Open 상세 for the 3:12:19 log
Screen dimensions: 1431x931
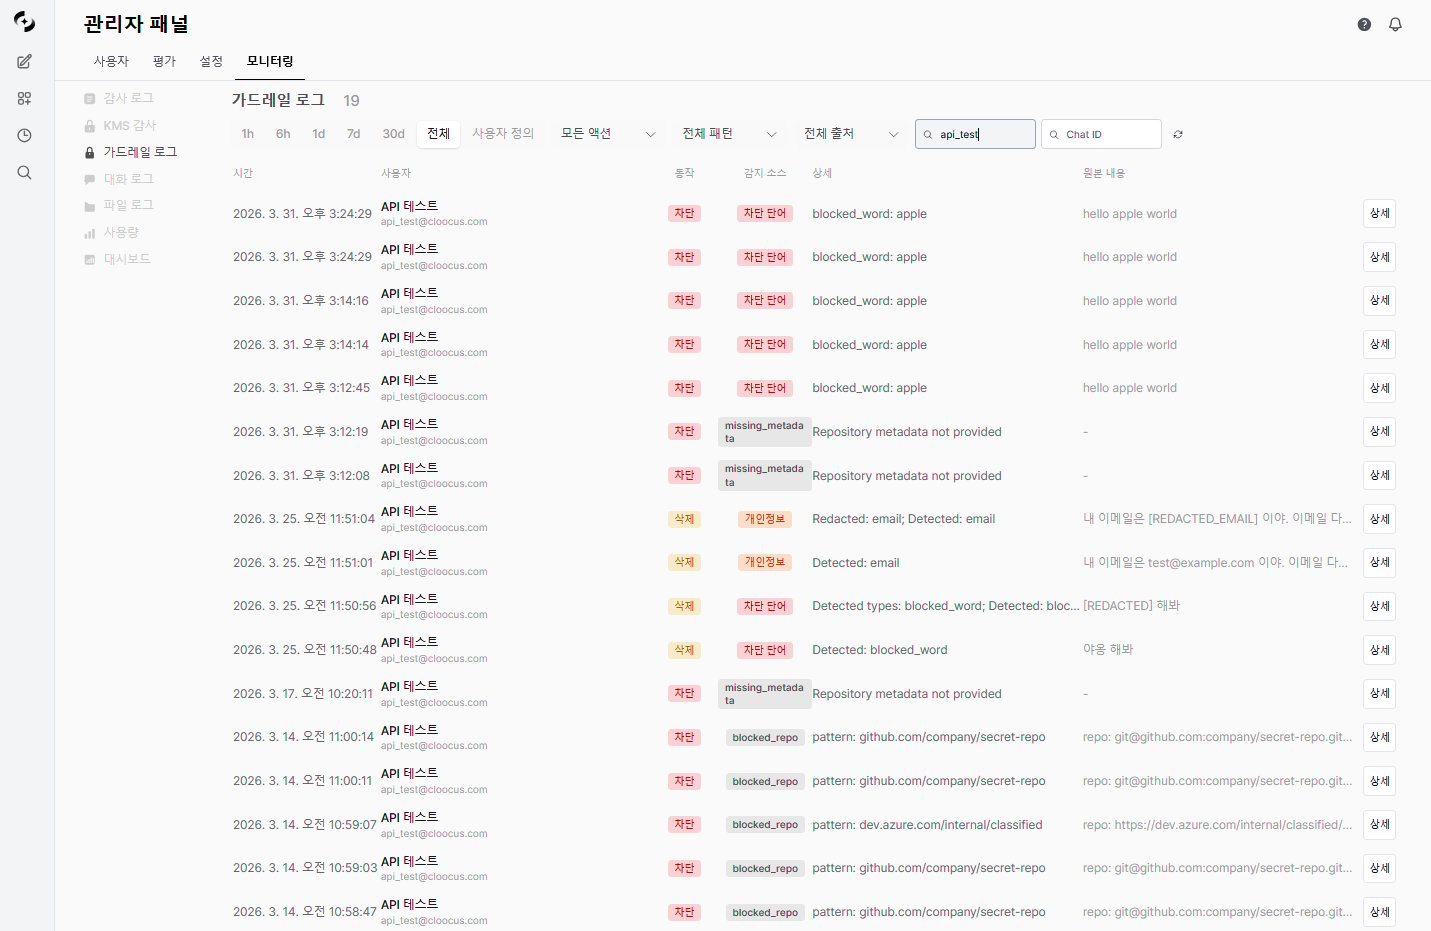(x=1379, y=431)
